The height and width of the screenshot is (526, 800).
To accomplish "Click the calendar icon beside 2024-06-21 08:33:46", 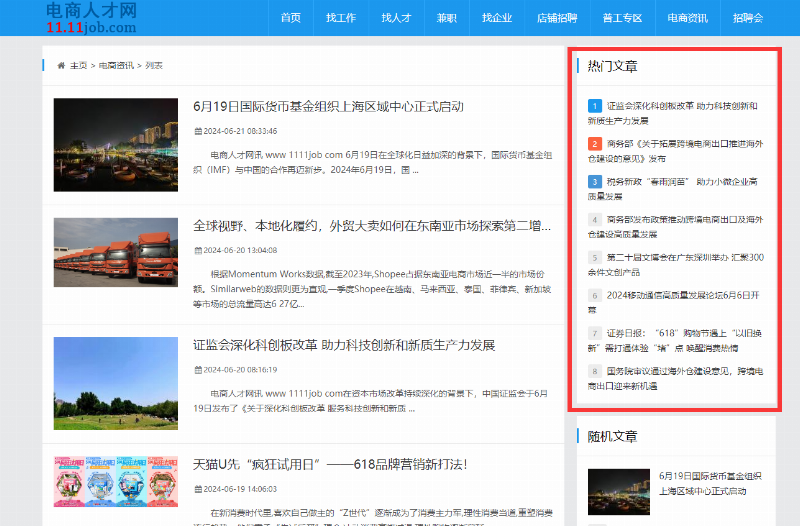I will pos(198,131).
